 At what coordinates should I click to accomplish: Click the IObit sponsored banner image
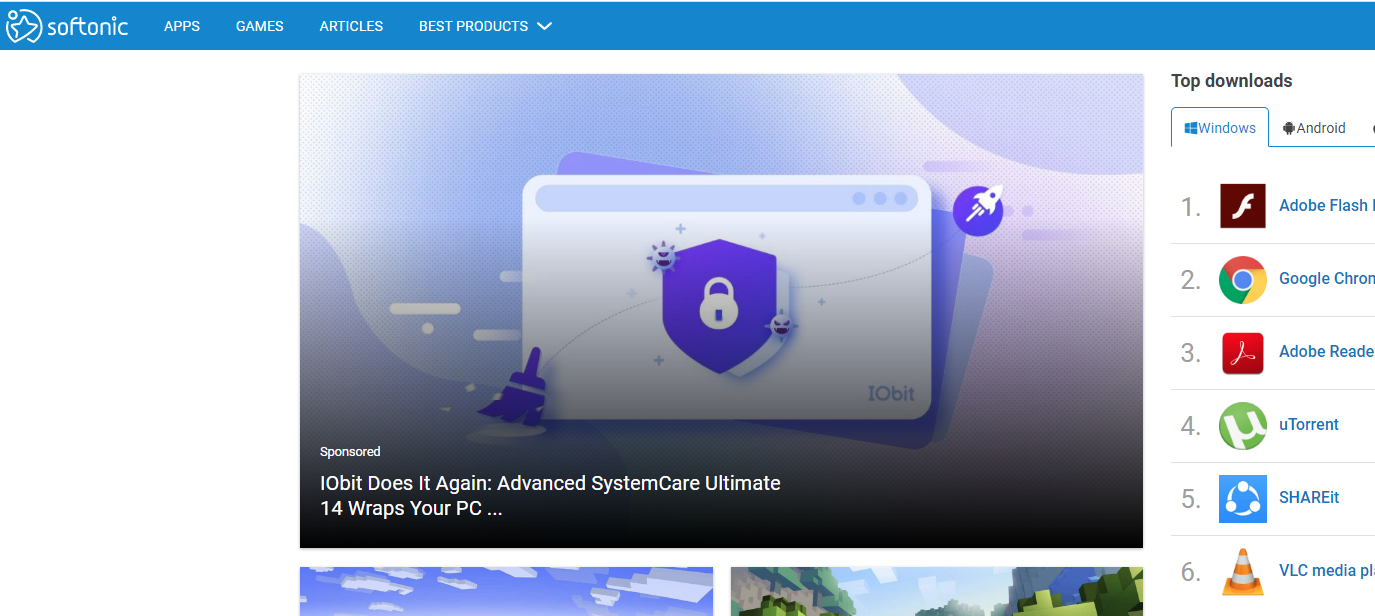click(x=721, y=280)
